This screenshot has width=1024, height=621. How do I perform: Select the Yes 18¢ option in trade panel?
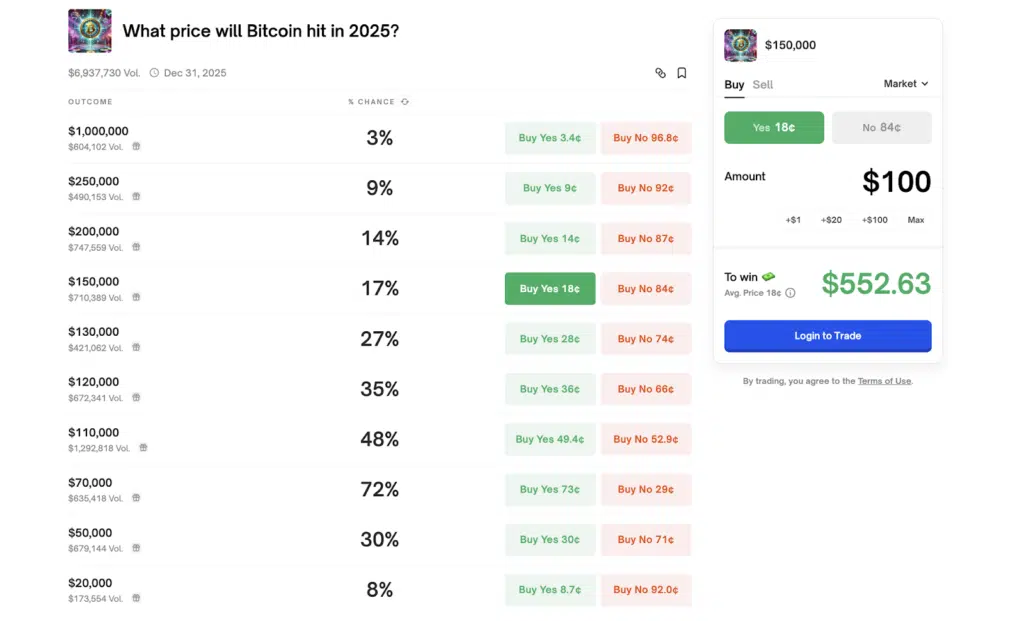pyautogui.click(x=774, y=128)
